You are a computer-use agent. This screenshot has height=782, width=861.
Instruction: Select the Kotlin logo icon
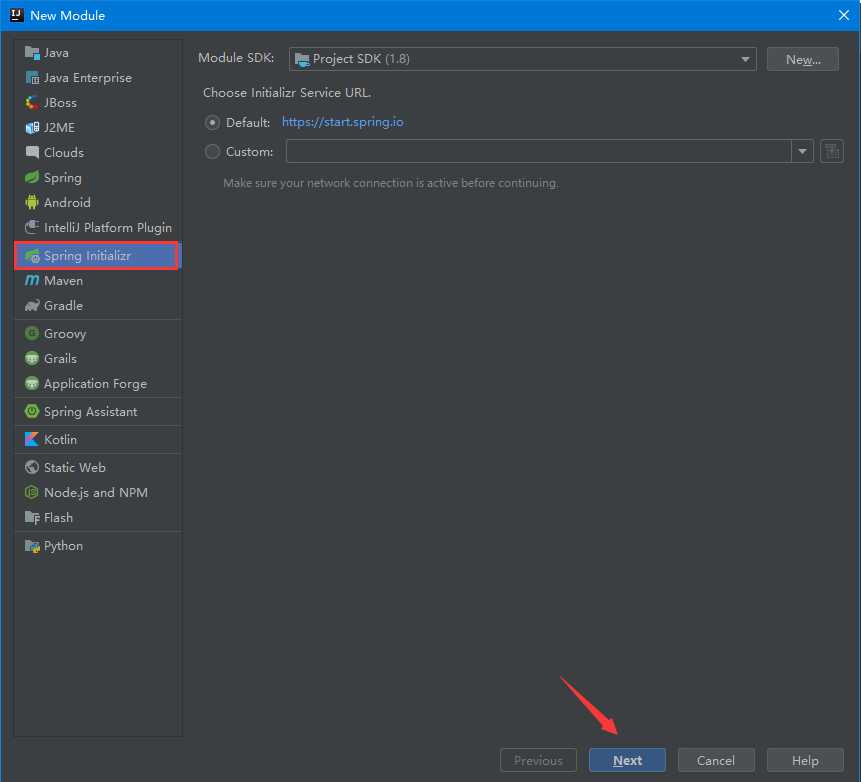click(32, 439)
